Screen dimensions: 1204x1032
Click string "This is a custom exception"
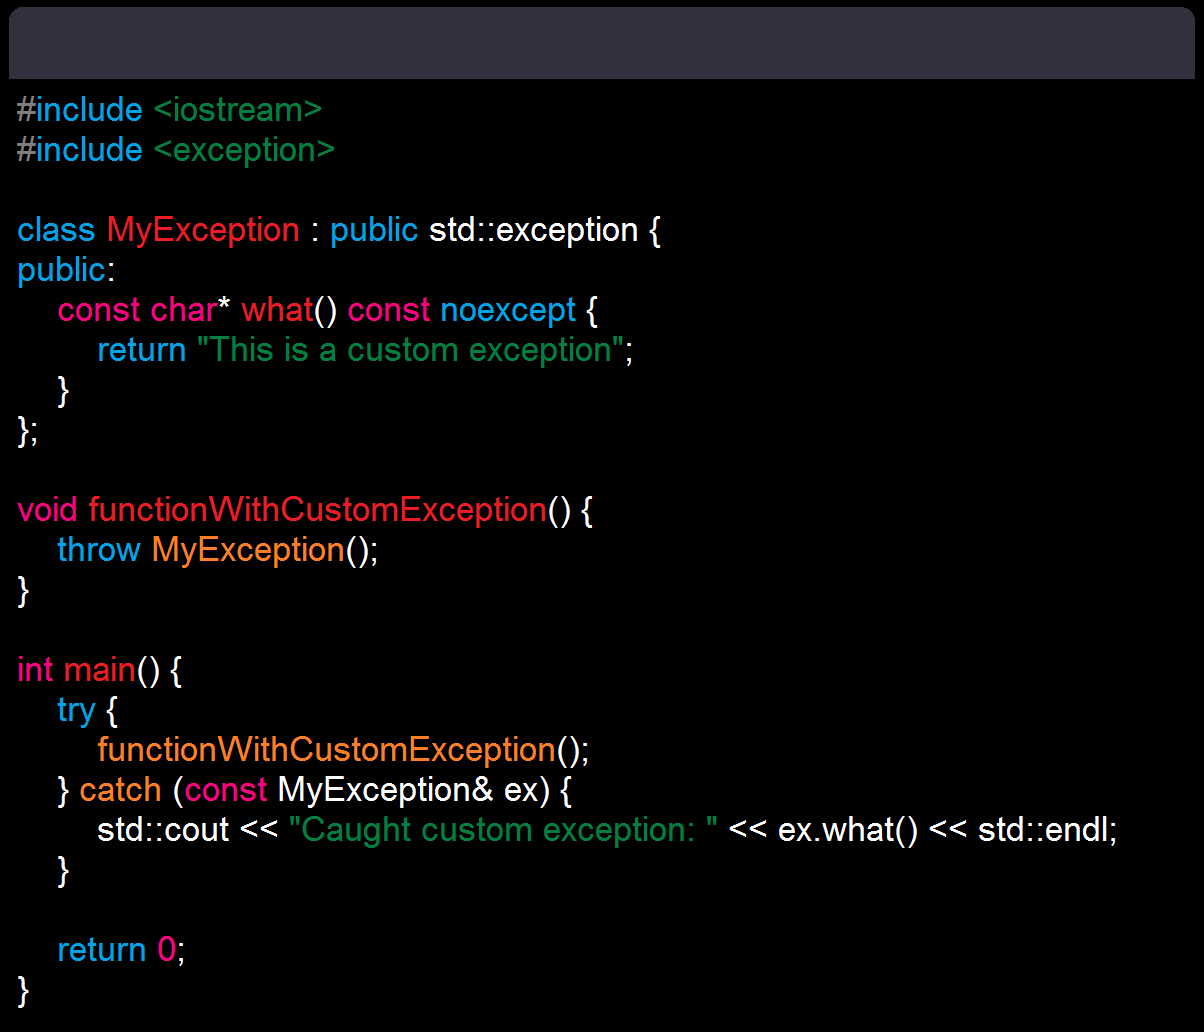[411, 350]
